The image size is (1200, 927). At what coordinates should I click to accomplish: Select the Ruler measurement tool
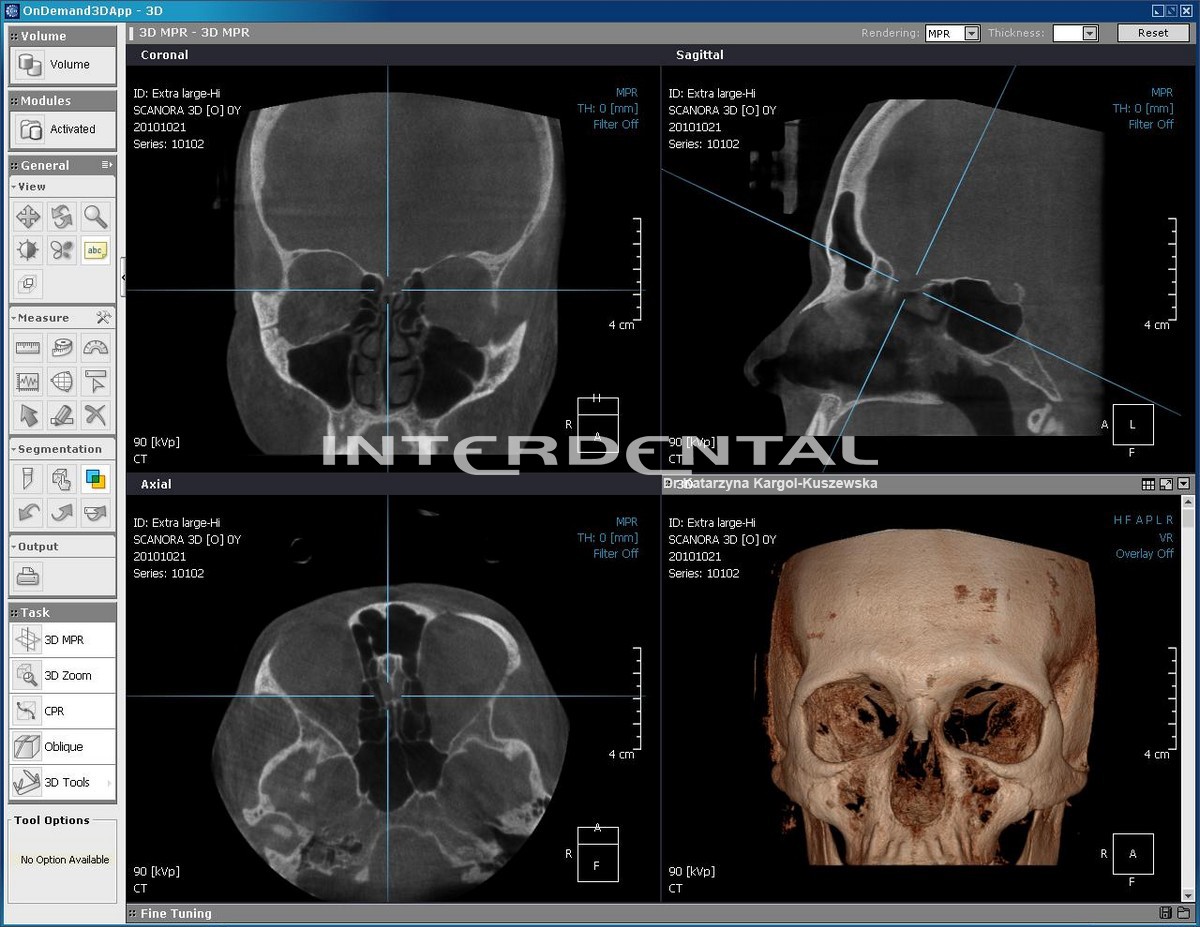pos(29,348)
